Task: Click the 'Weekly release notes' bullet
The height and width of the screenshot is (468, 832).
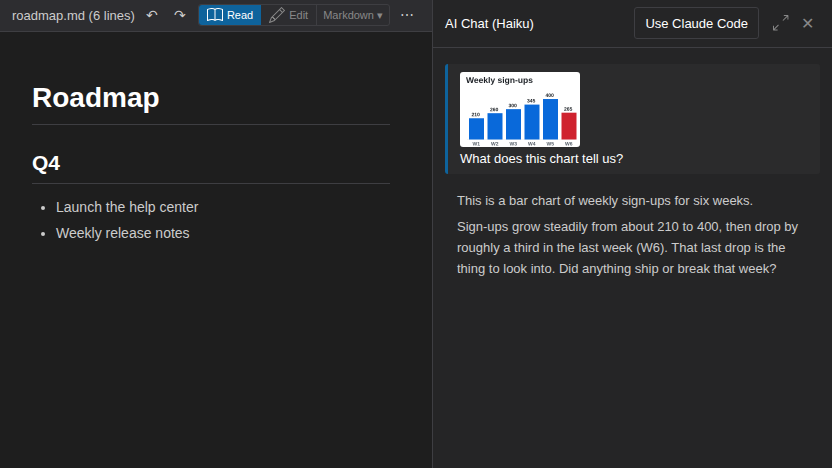Action: click(123, 233)
